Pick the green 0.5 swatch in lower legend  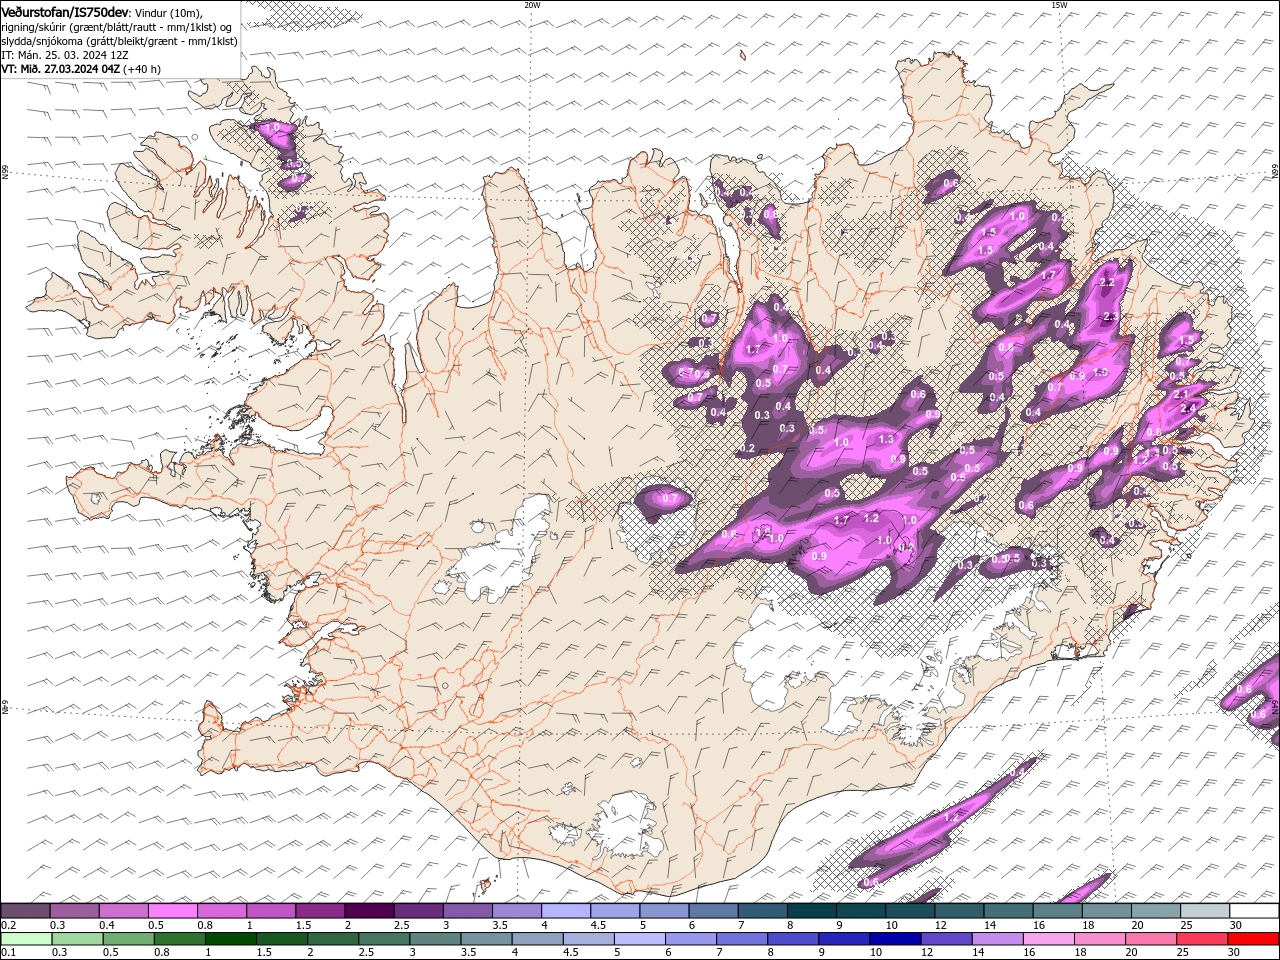[128, 939]
